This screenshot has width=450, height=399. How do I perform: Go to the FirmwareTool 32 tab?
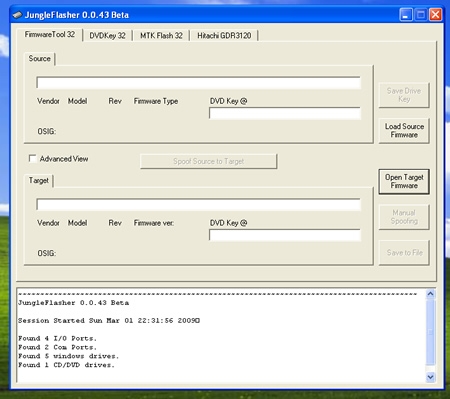tap(50, 34)
